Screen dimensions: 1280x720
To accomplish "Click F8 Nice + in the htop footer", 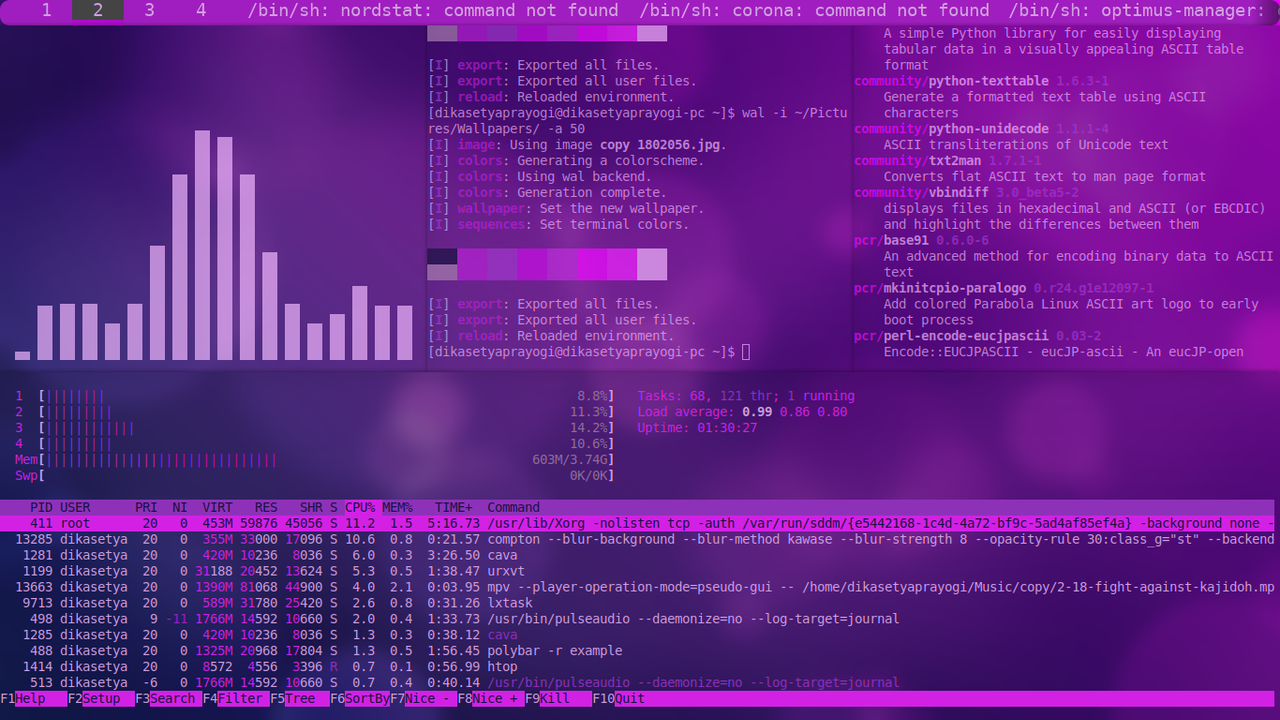I will tap(490, 699).
